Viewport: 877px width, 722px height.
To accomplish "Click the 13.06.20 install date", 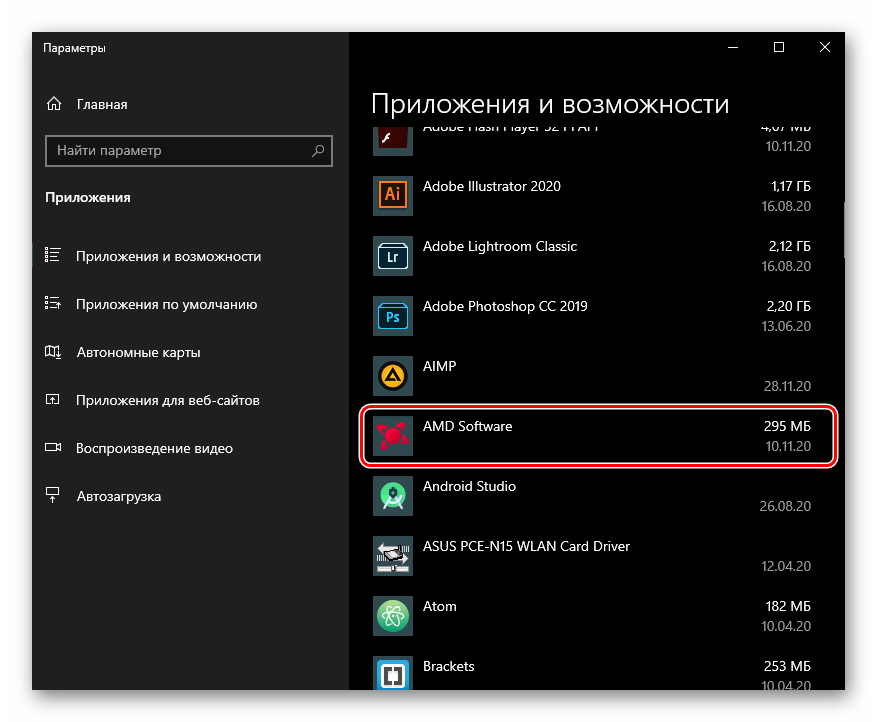I will coord(786,326).
